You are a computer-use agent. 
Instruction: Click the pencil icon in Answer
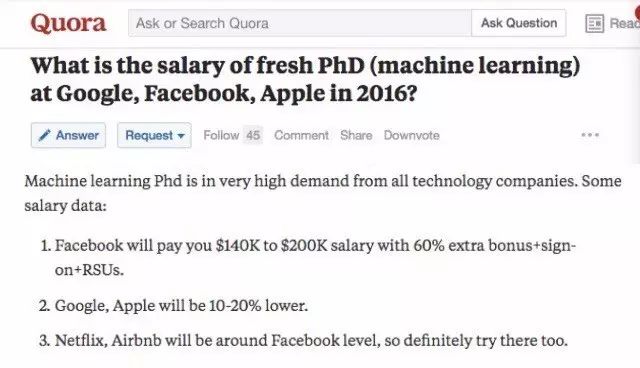(44, 135)
